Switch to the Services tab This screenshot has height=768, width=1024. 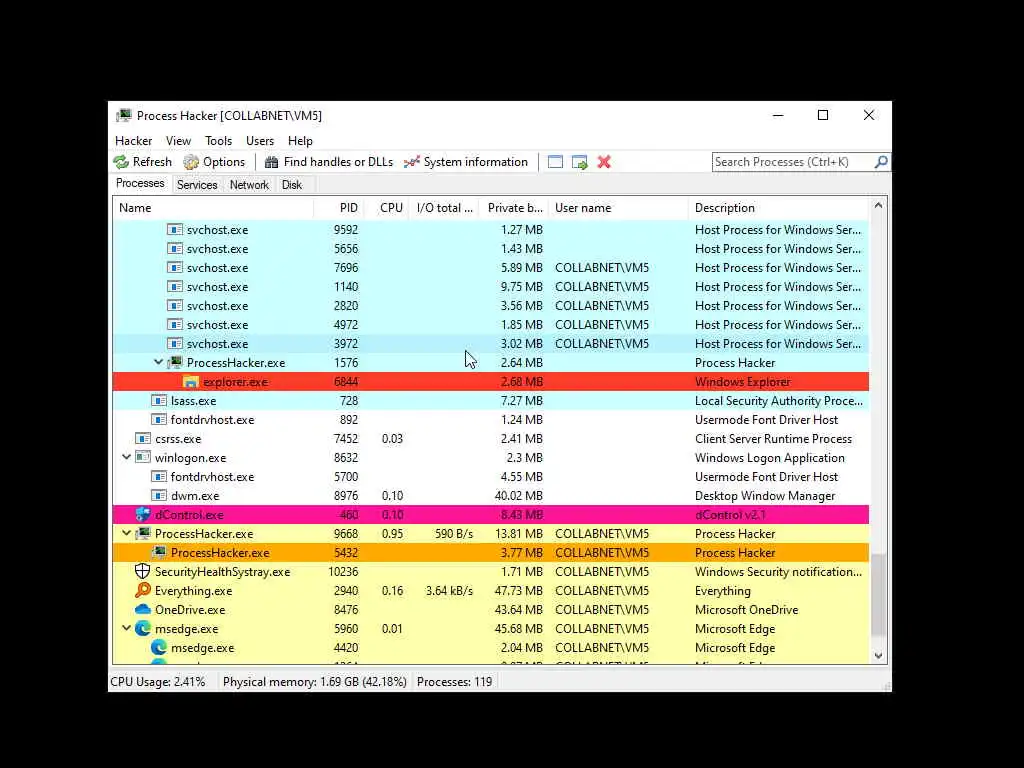point(197,185)
